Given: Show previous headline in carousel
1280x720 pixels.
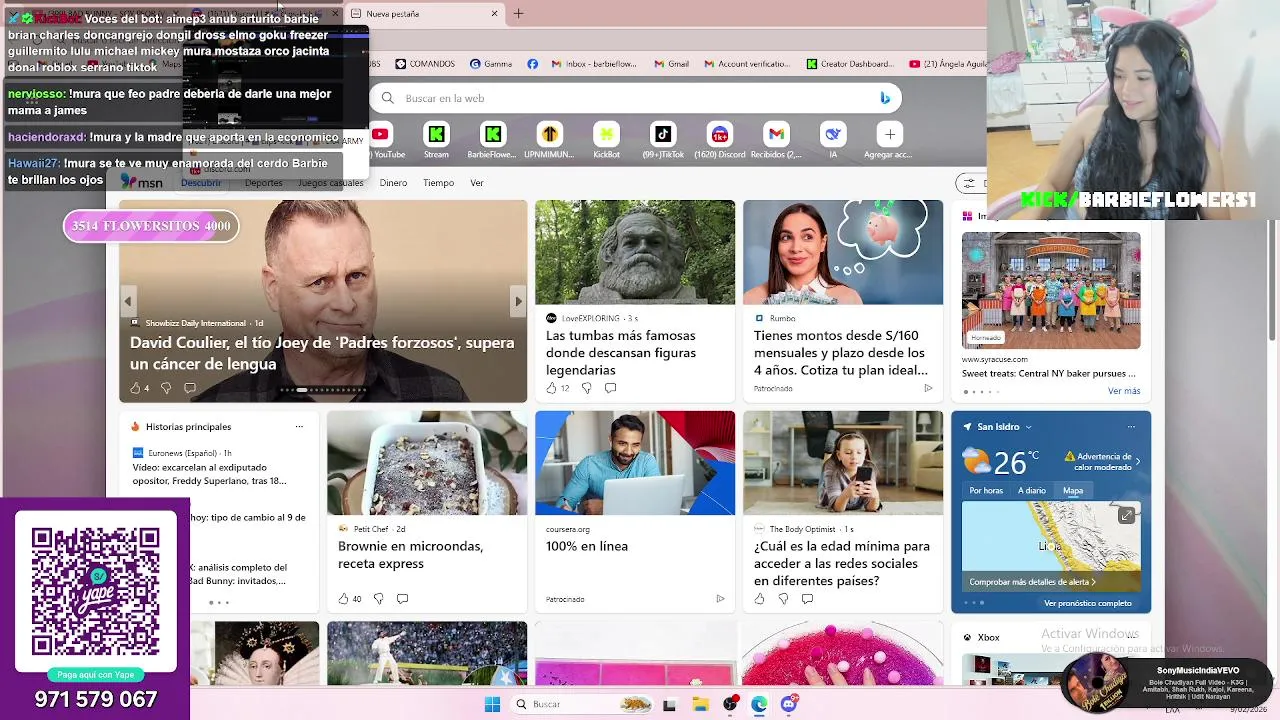Looking at the screenshot, I should click(128, 301).
